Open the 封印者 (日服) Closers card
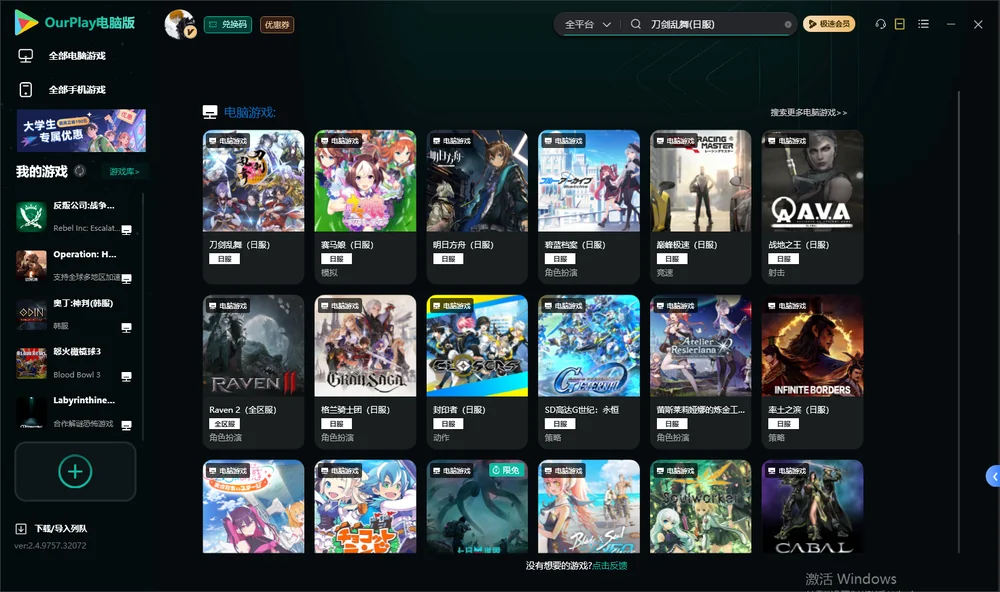1000x592 pixels. tap(477, 372)
